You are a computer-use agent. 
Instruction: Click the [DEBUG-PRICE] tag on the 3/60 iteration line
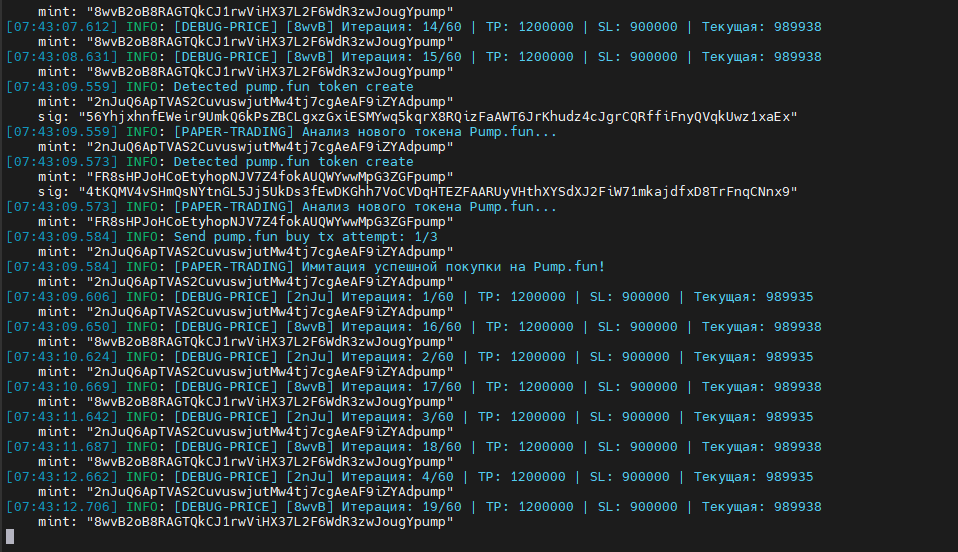226,416
